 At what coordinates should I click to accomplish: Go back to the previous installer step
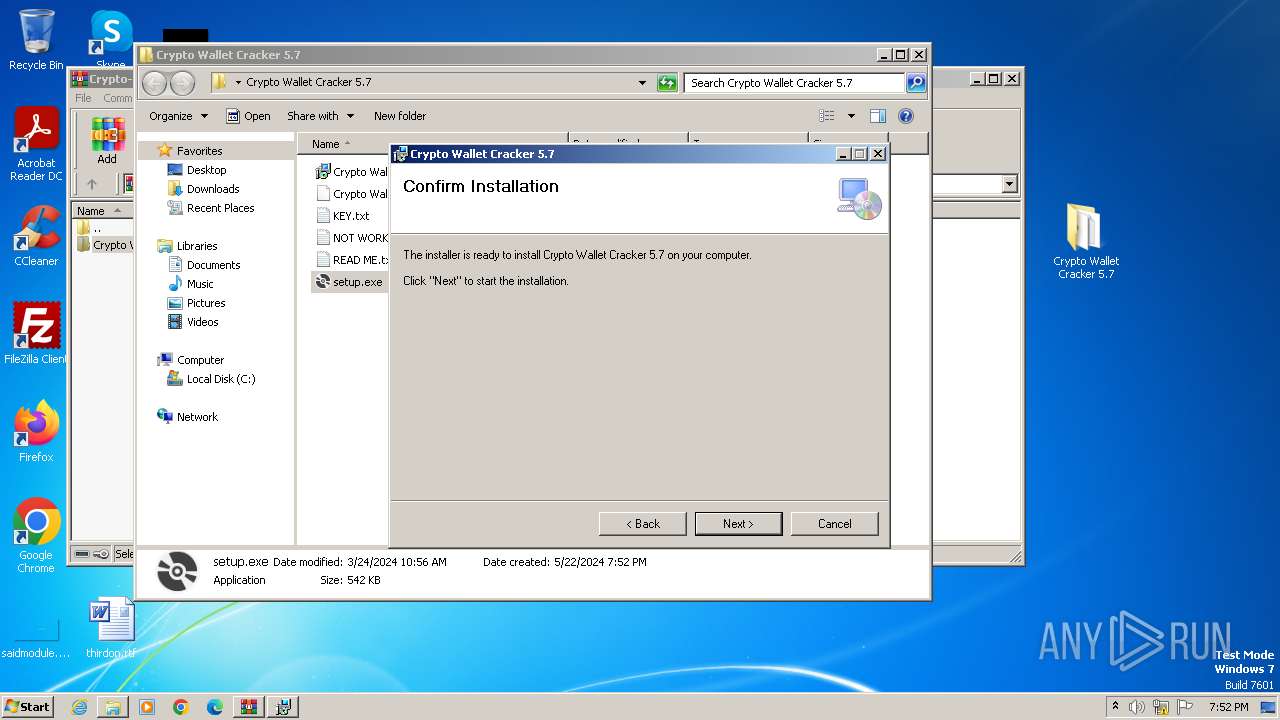click(x=643, y=524)
